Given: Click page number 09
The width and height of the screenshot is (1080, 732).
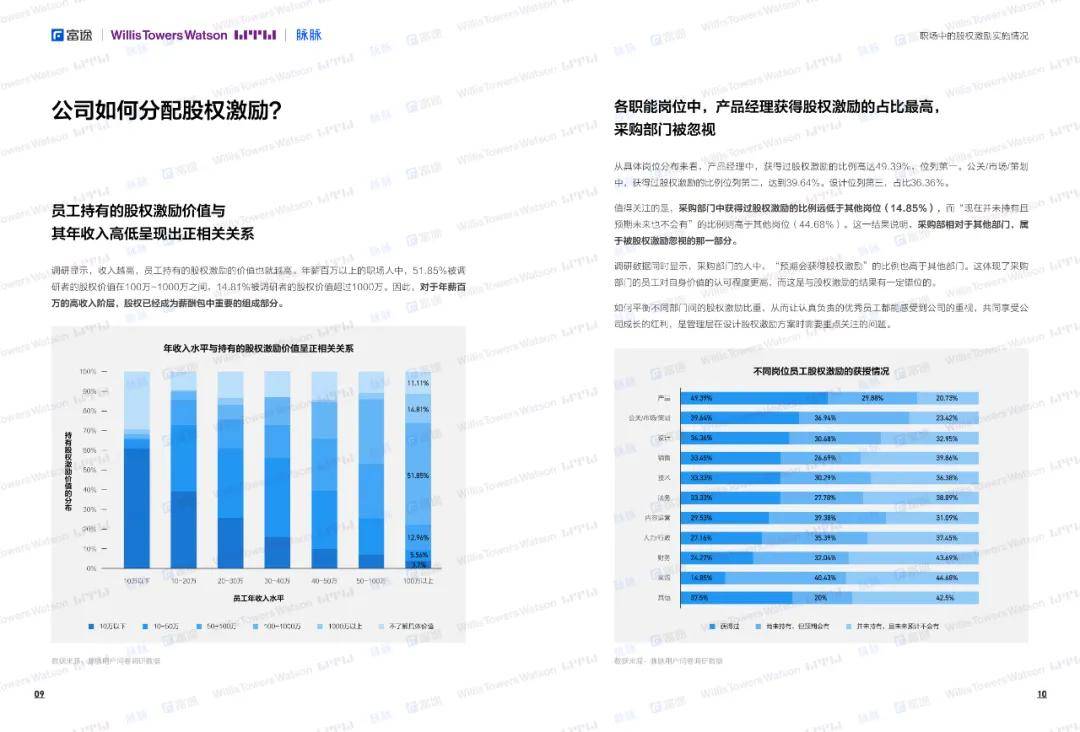Looking at the screenshot, I should tap(39, 694).
